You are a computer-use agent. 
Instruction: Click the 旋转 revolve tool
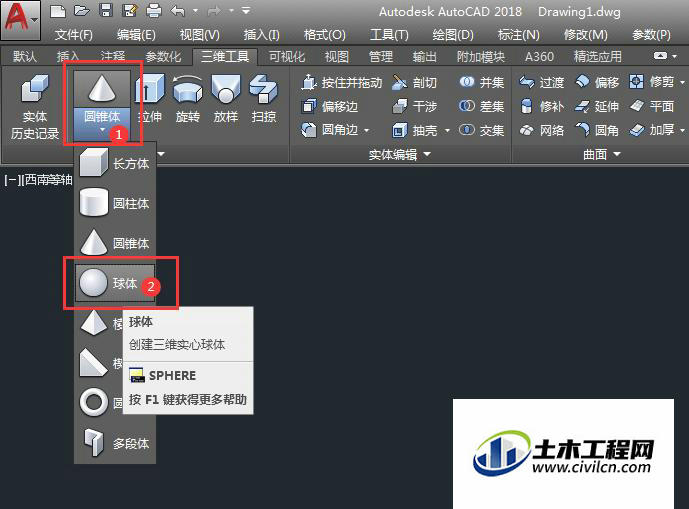click(188, 98)
